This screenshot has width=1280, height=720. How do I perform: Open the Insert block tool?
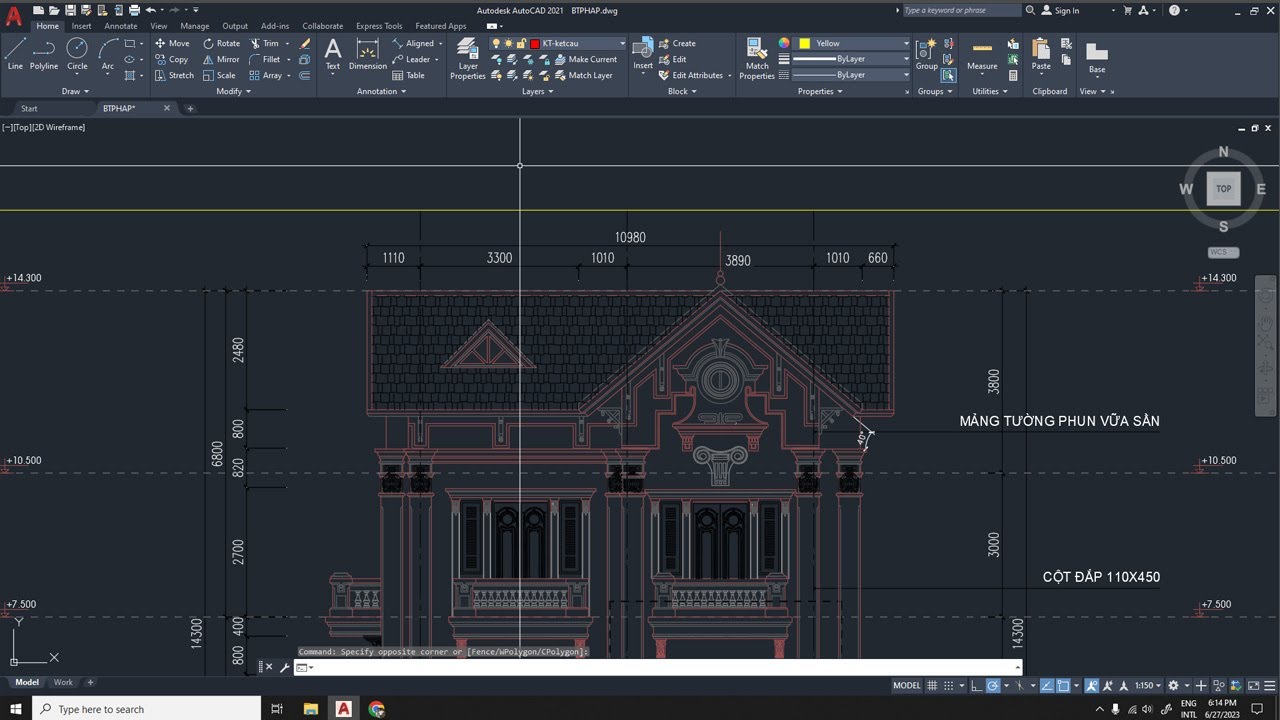click(x=643, y=54)
